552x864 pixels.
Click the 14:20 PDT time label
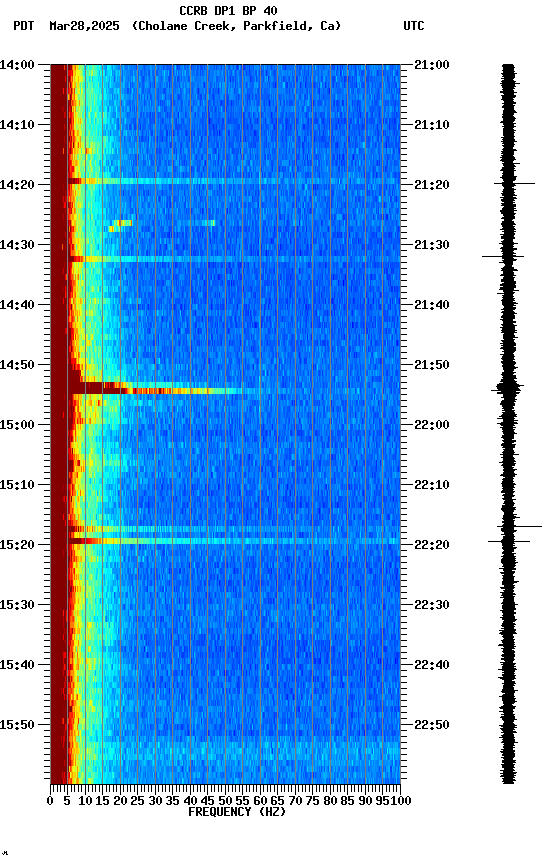17,185
